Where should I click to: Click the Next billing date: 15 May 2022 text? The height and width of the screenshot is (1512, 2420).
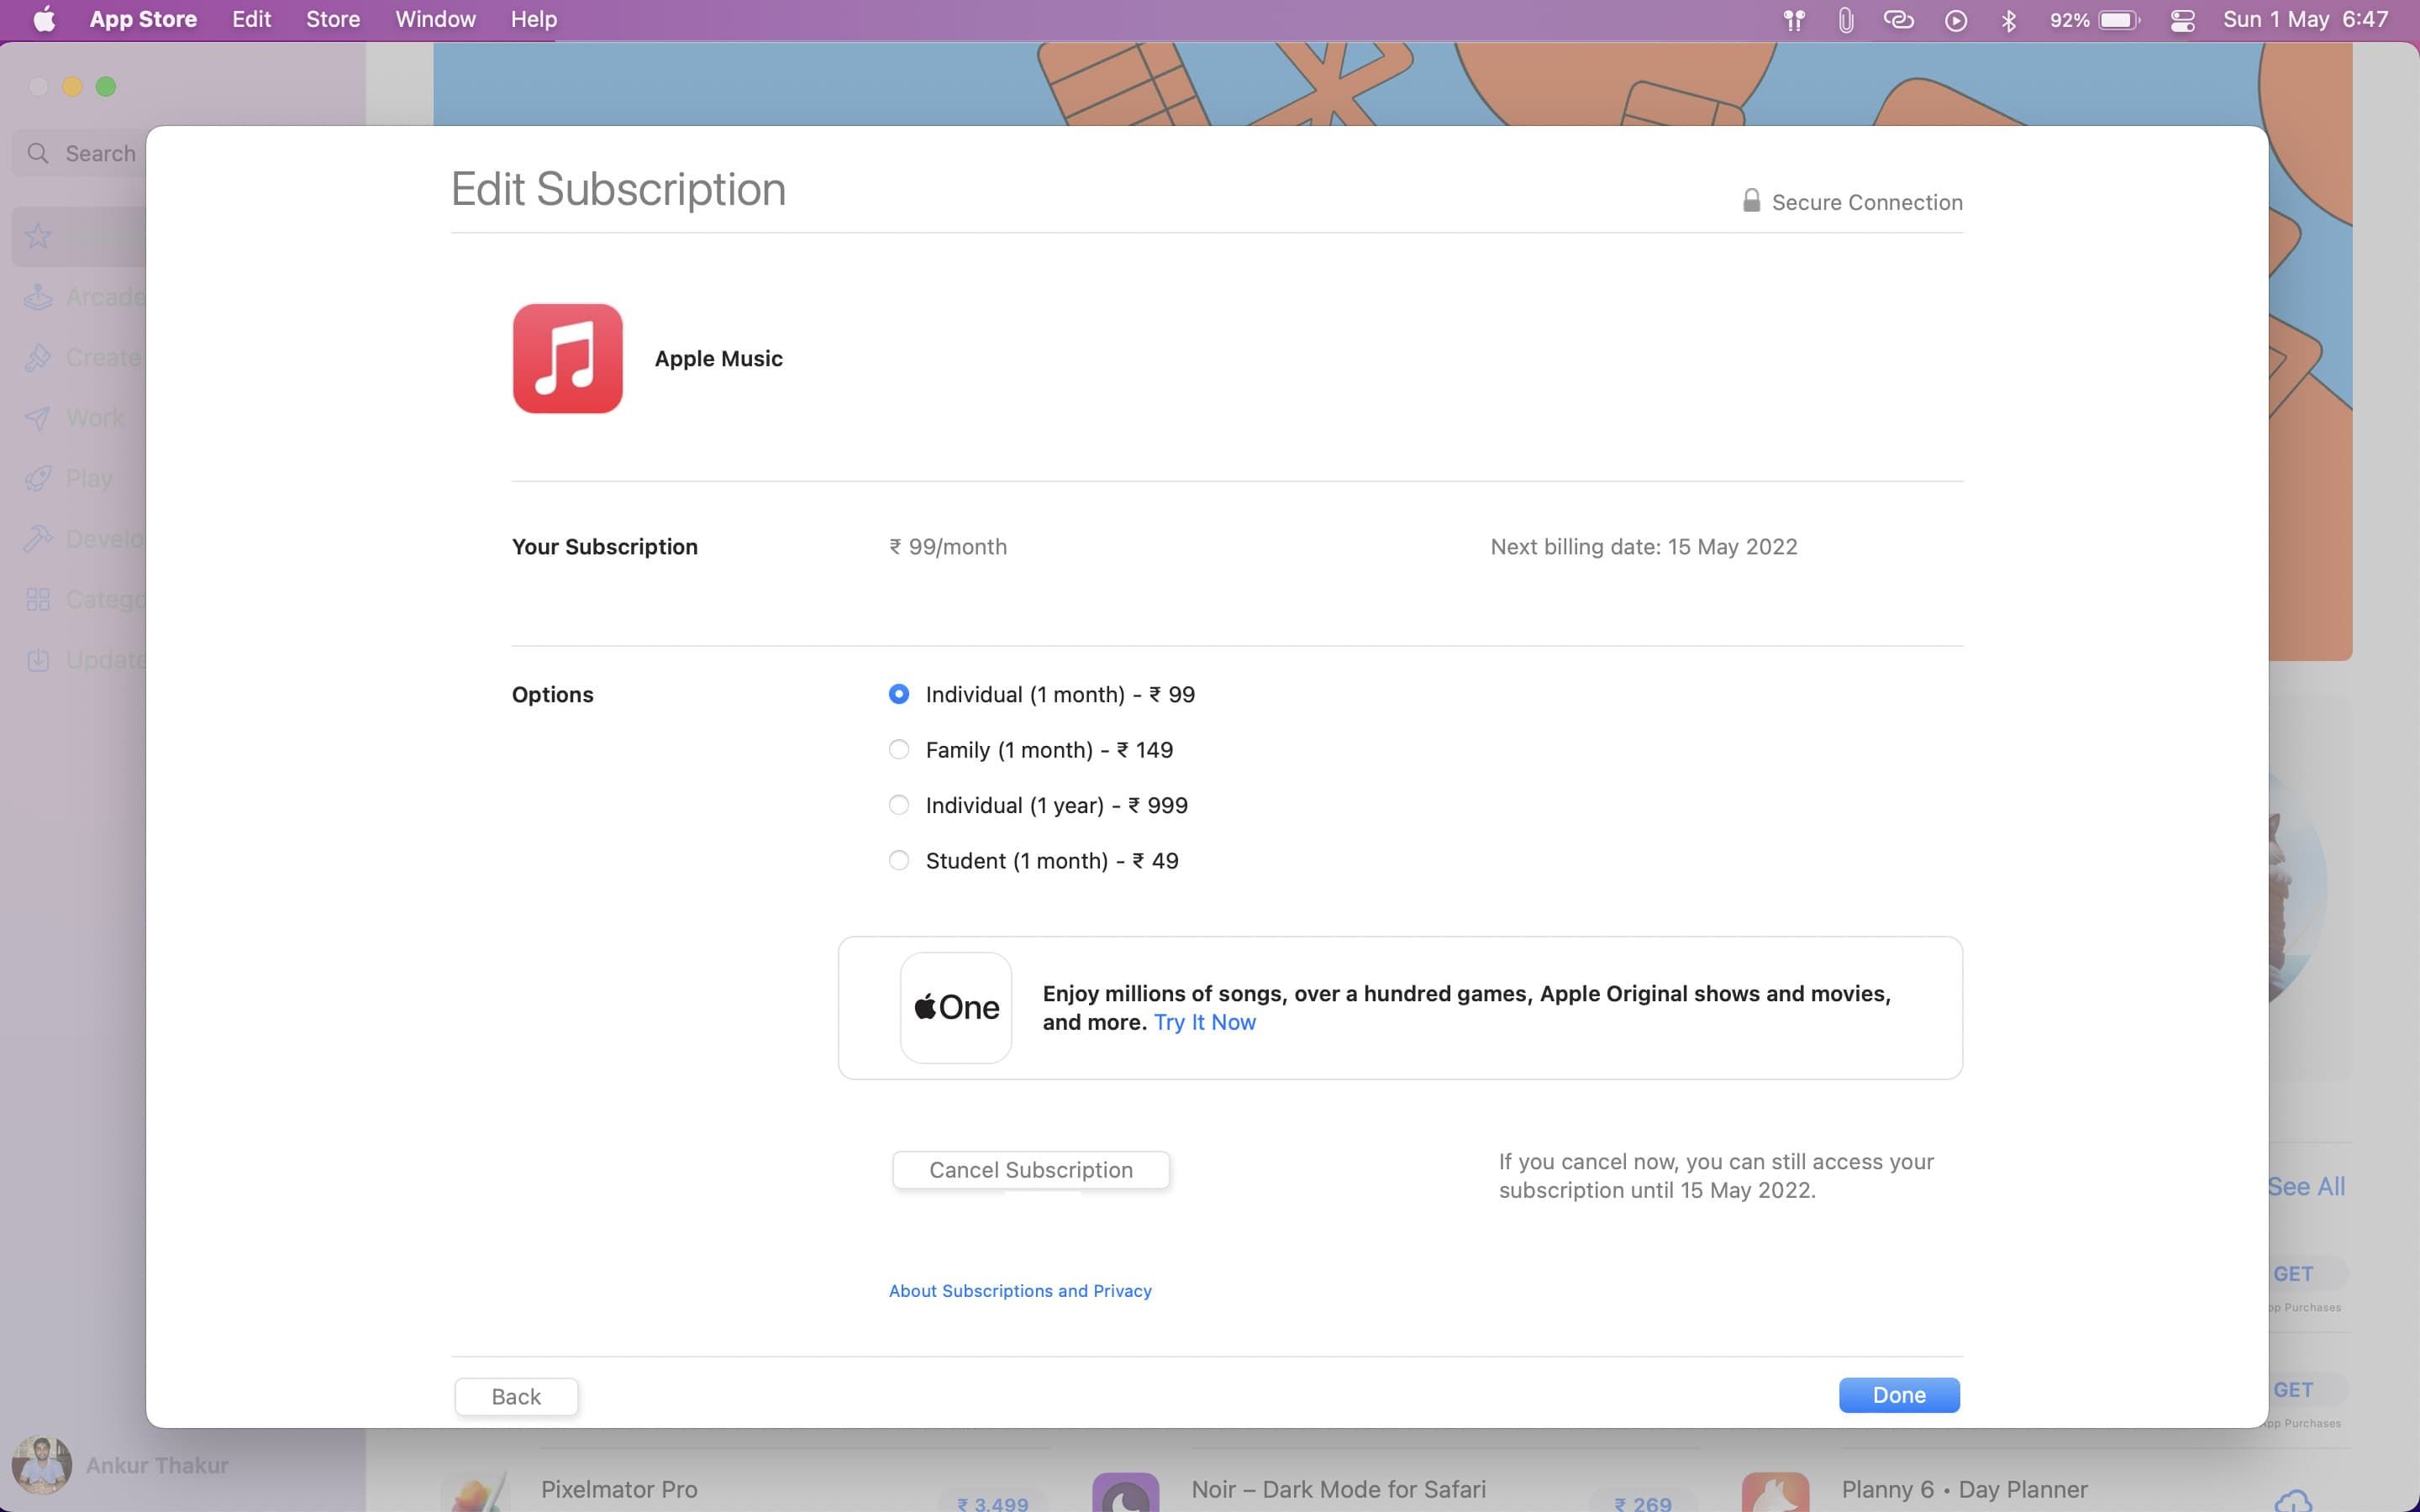coord(1643,547)
